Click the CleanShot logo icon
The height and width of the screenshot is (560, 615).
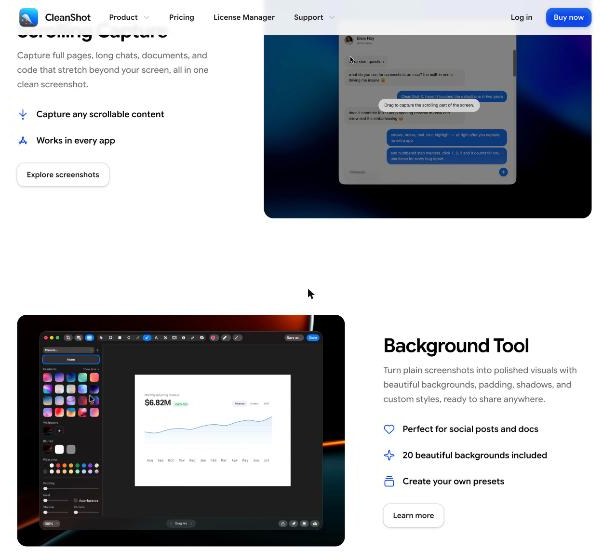click(x=28, y=17)
